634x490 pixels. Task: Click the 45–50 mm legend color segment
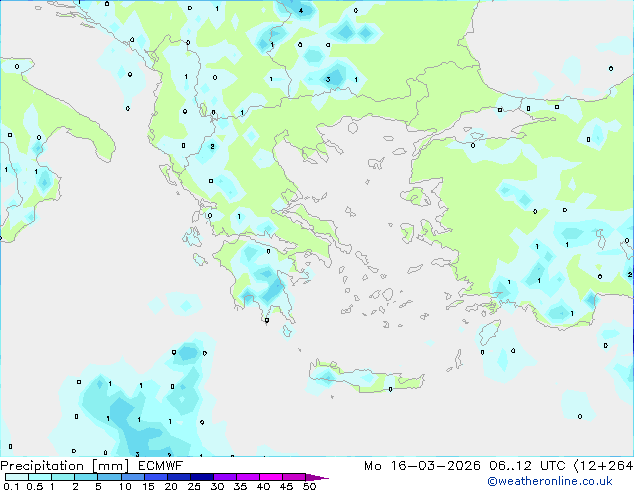(294, 477)
